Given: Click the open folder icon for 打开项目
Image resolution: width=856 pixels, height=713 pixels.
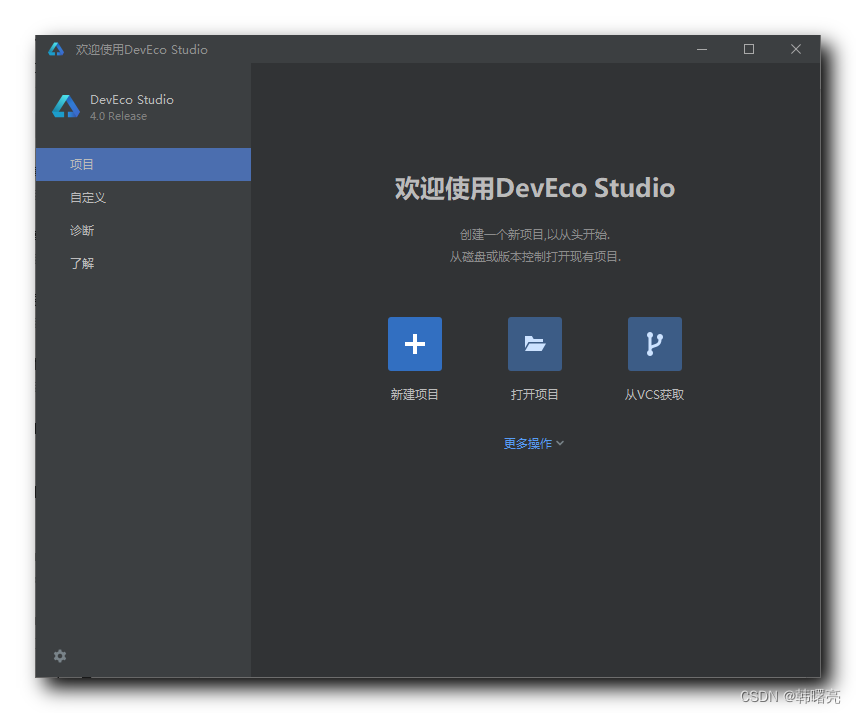Looking at the screenshot, I should click(534, 344).
